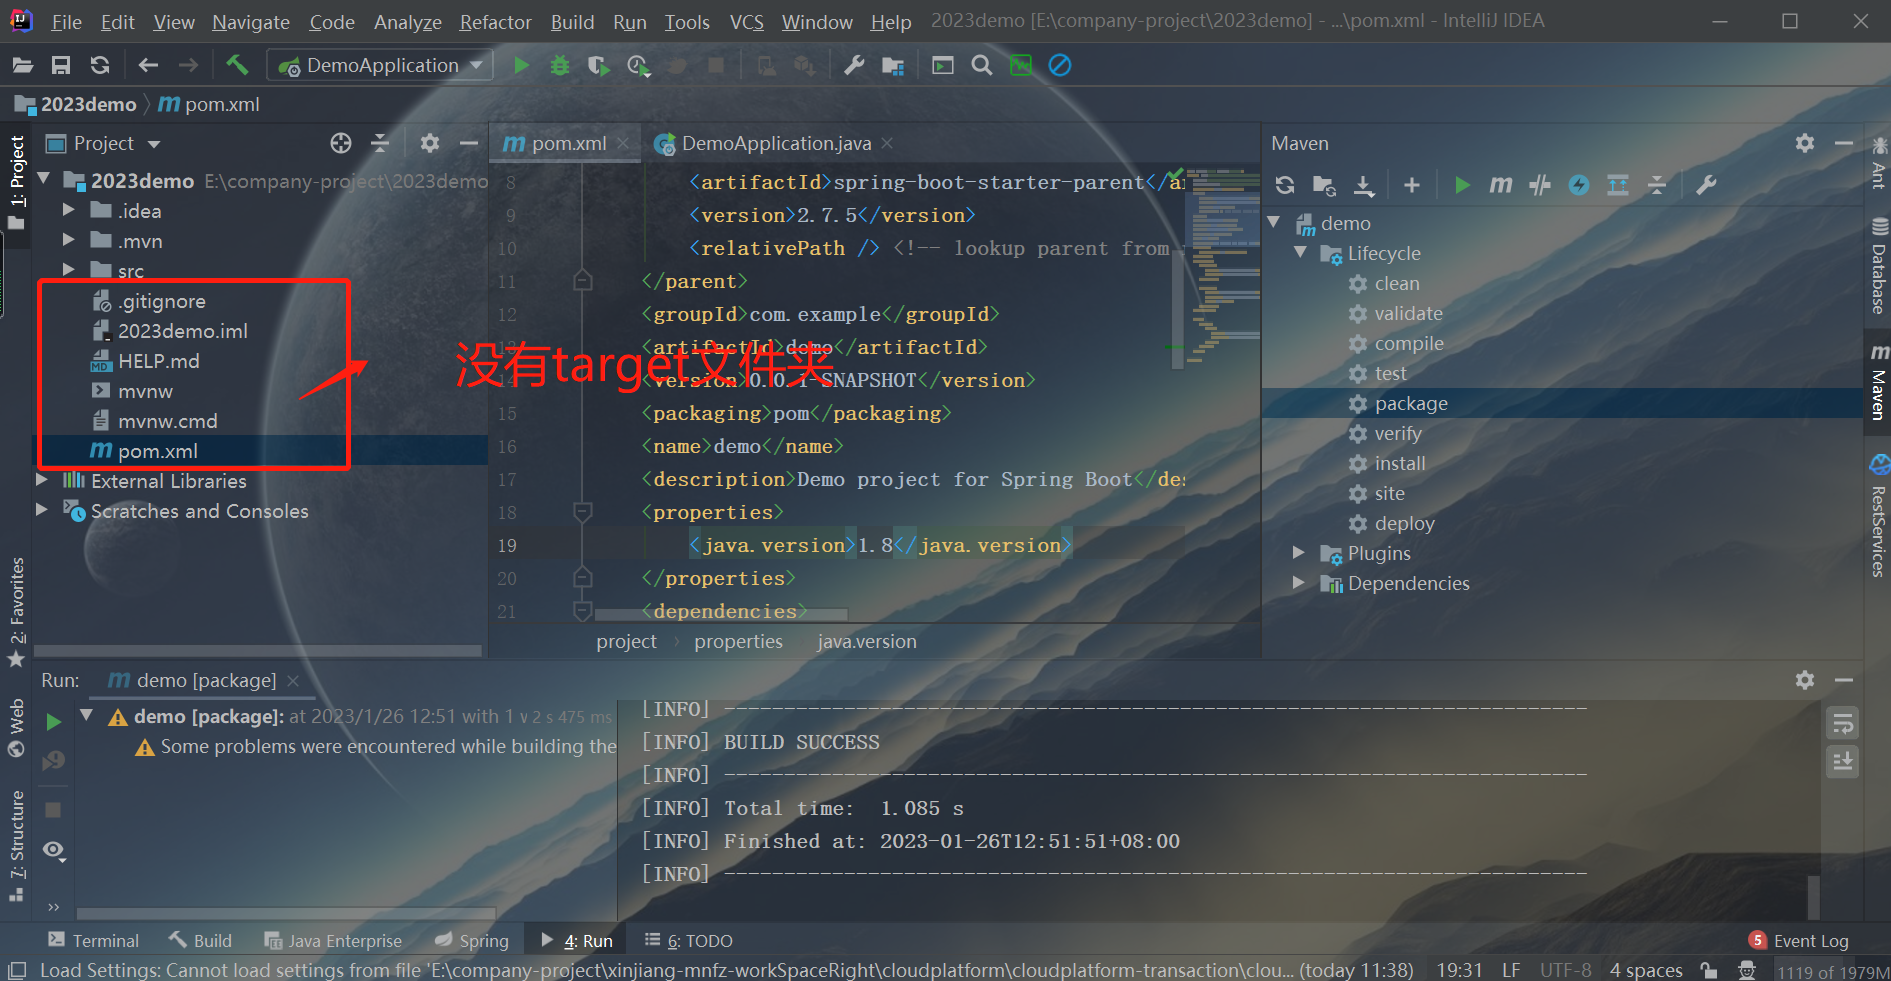Open the Java Enterprise tool window
This screenshot has width=1891, height=981.
(333, 941)
